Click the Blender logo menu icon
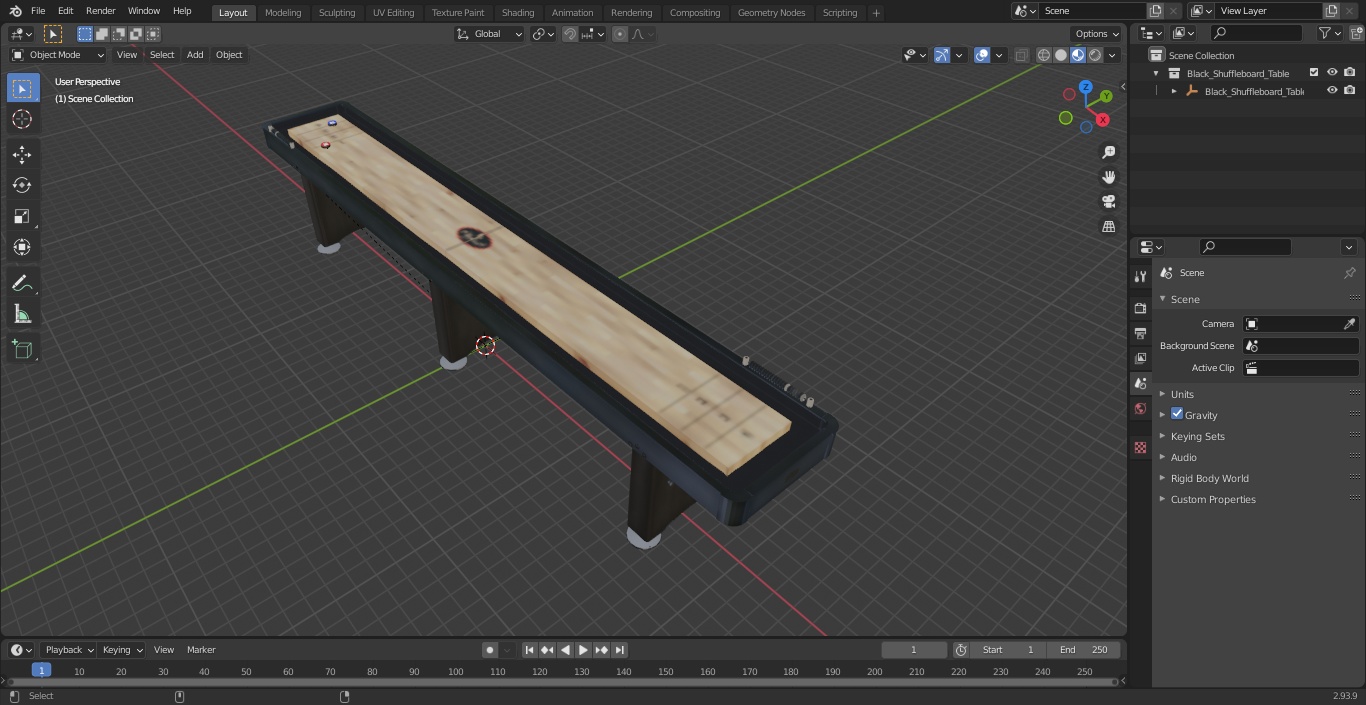This screenshot has height=705, width=1366. 15,11
